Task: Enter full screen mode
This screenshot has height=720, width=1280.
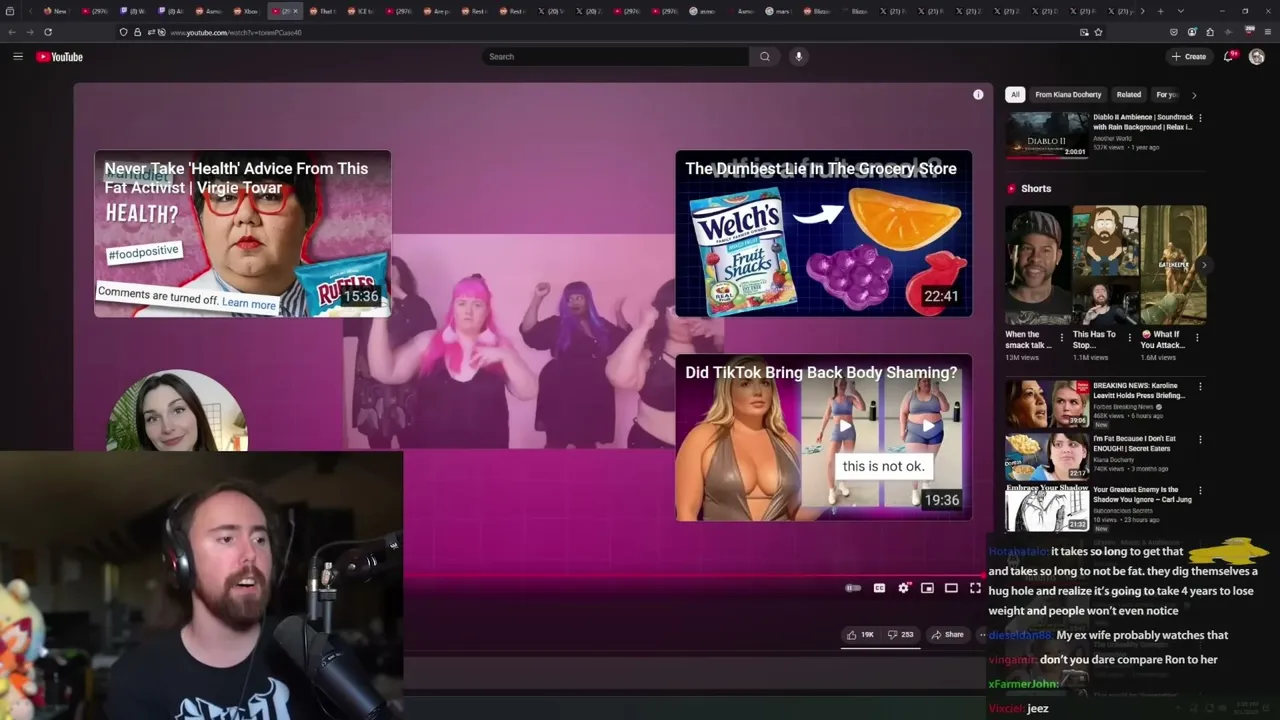Action: [x=975, y=588]
